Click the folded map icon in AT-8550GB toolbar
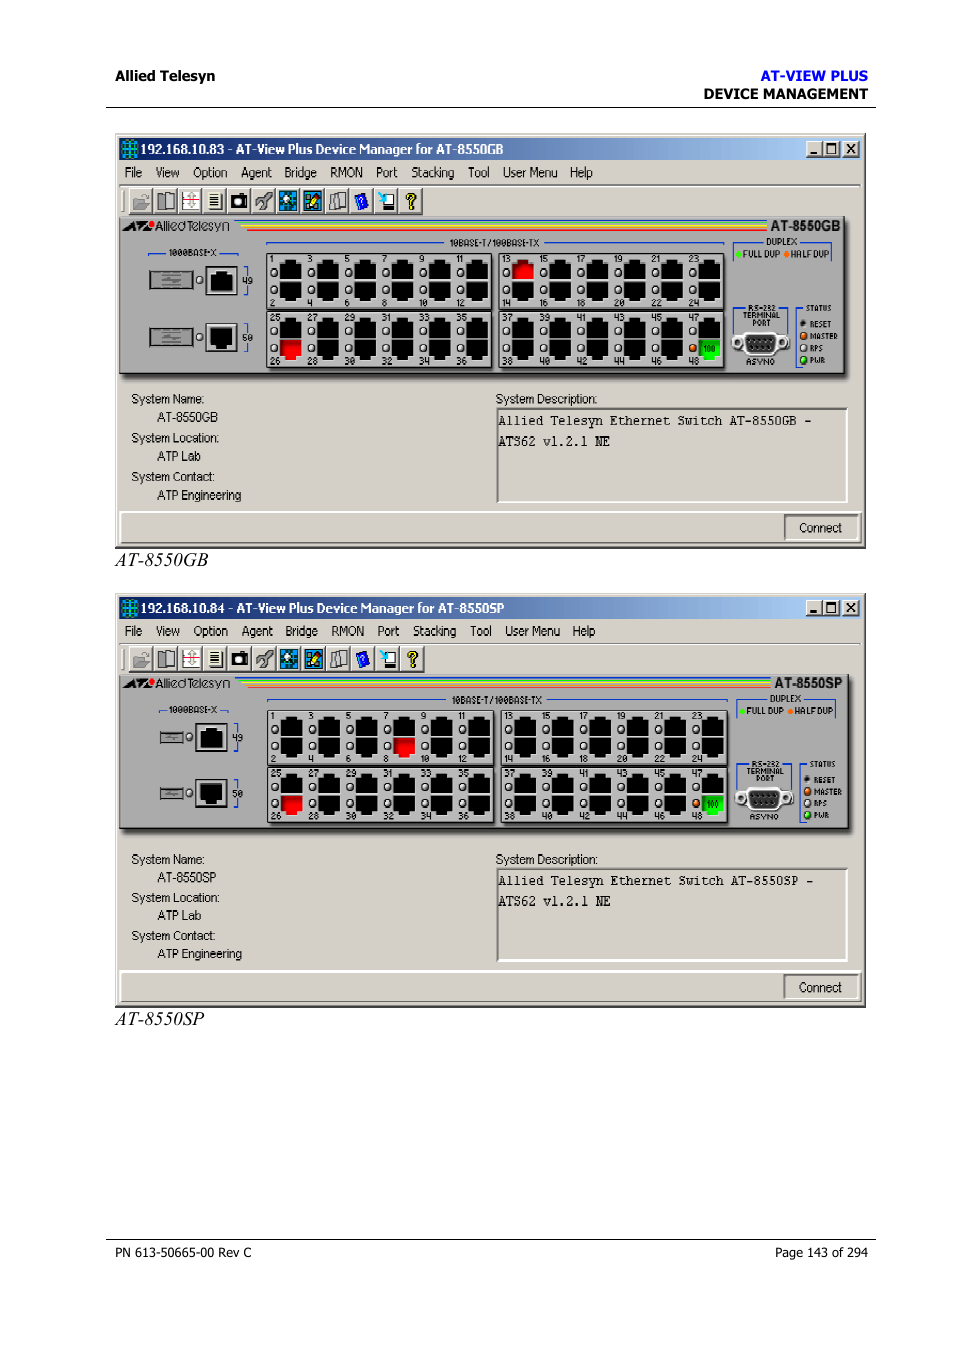 pos(337,201)
